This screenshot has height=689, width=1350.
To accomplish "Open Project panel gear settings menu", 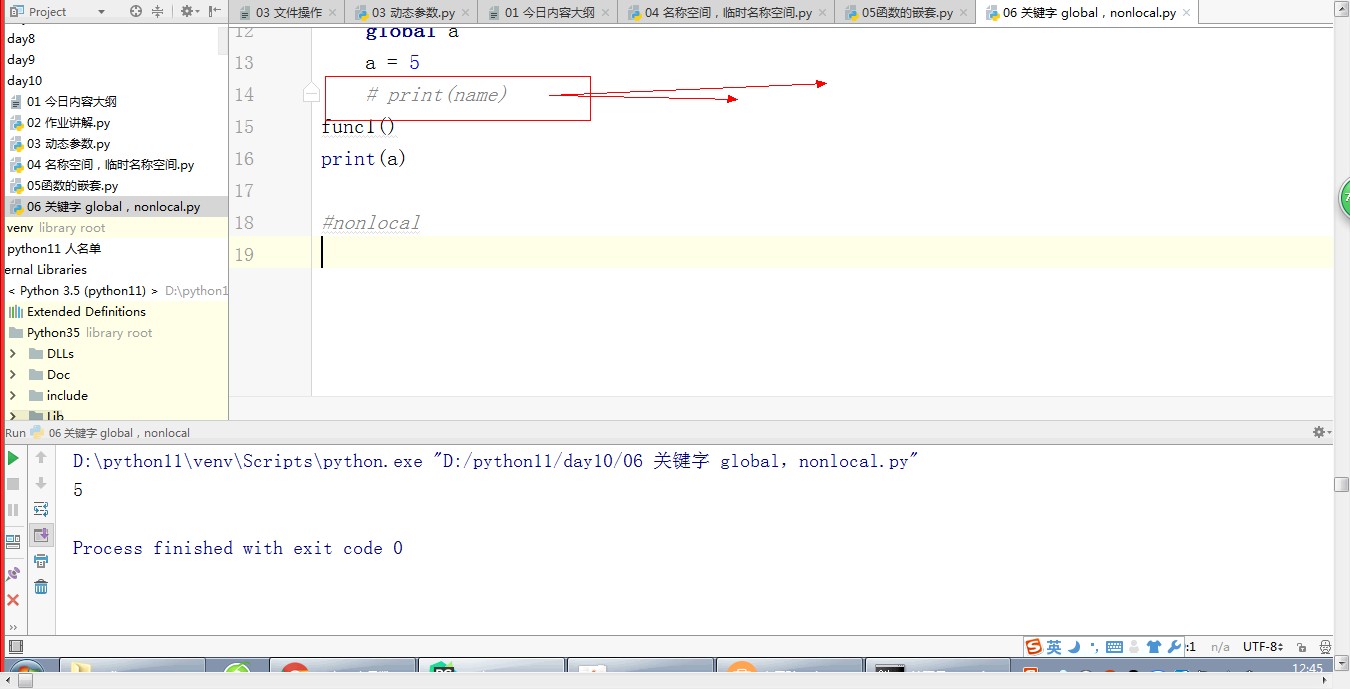I will tap(188, 12).
